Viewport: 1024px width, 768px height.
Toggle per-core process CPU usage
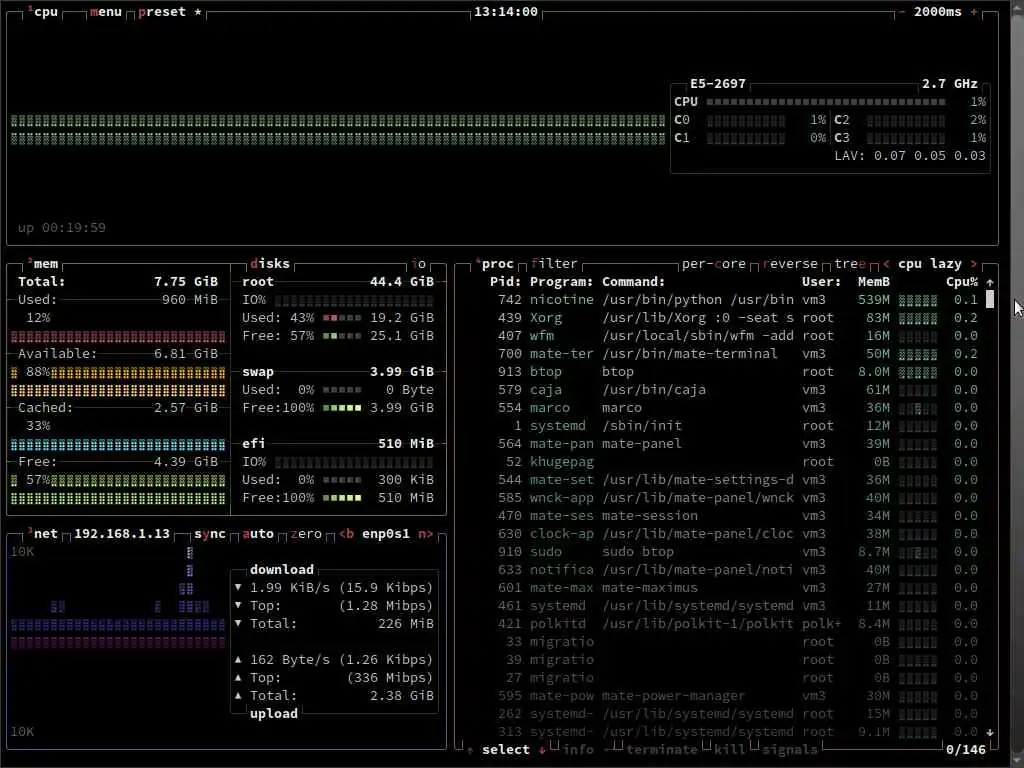coord(714,264)
